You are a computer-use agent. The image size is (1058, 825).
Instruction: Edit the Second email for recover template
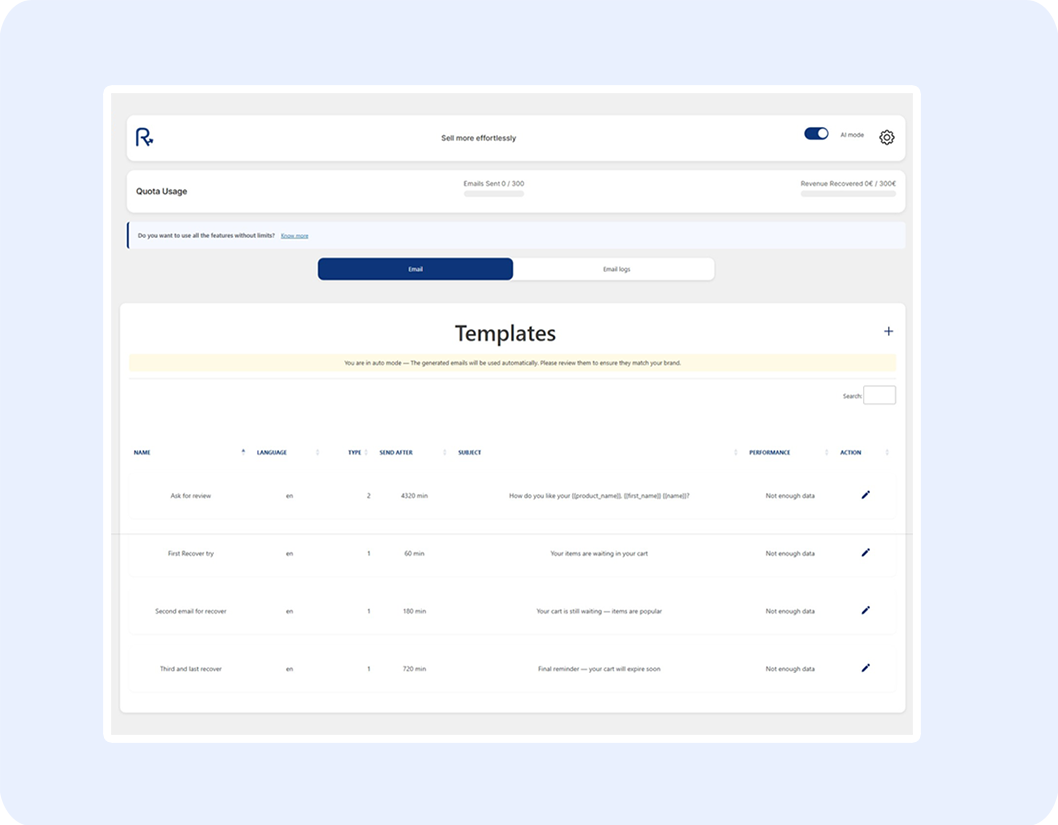click(865, 611)
